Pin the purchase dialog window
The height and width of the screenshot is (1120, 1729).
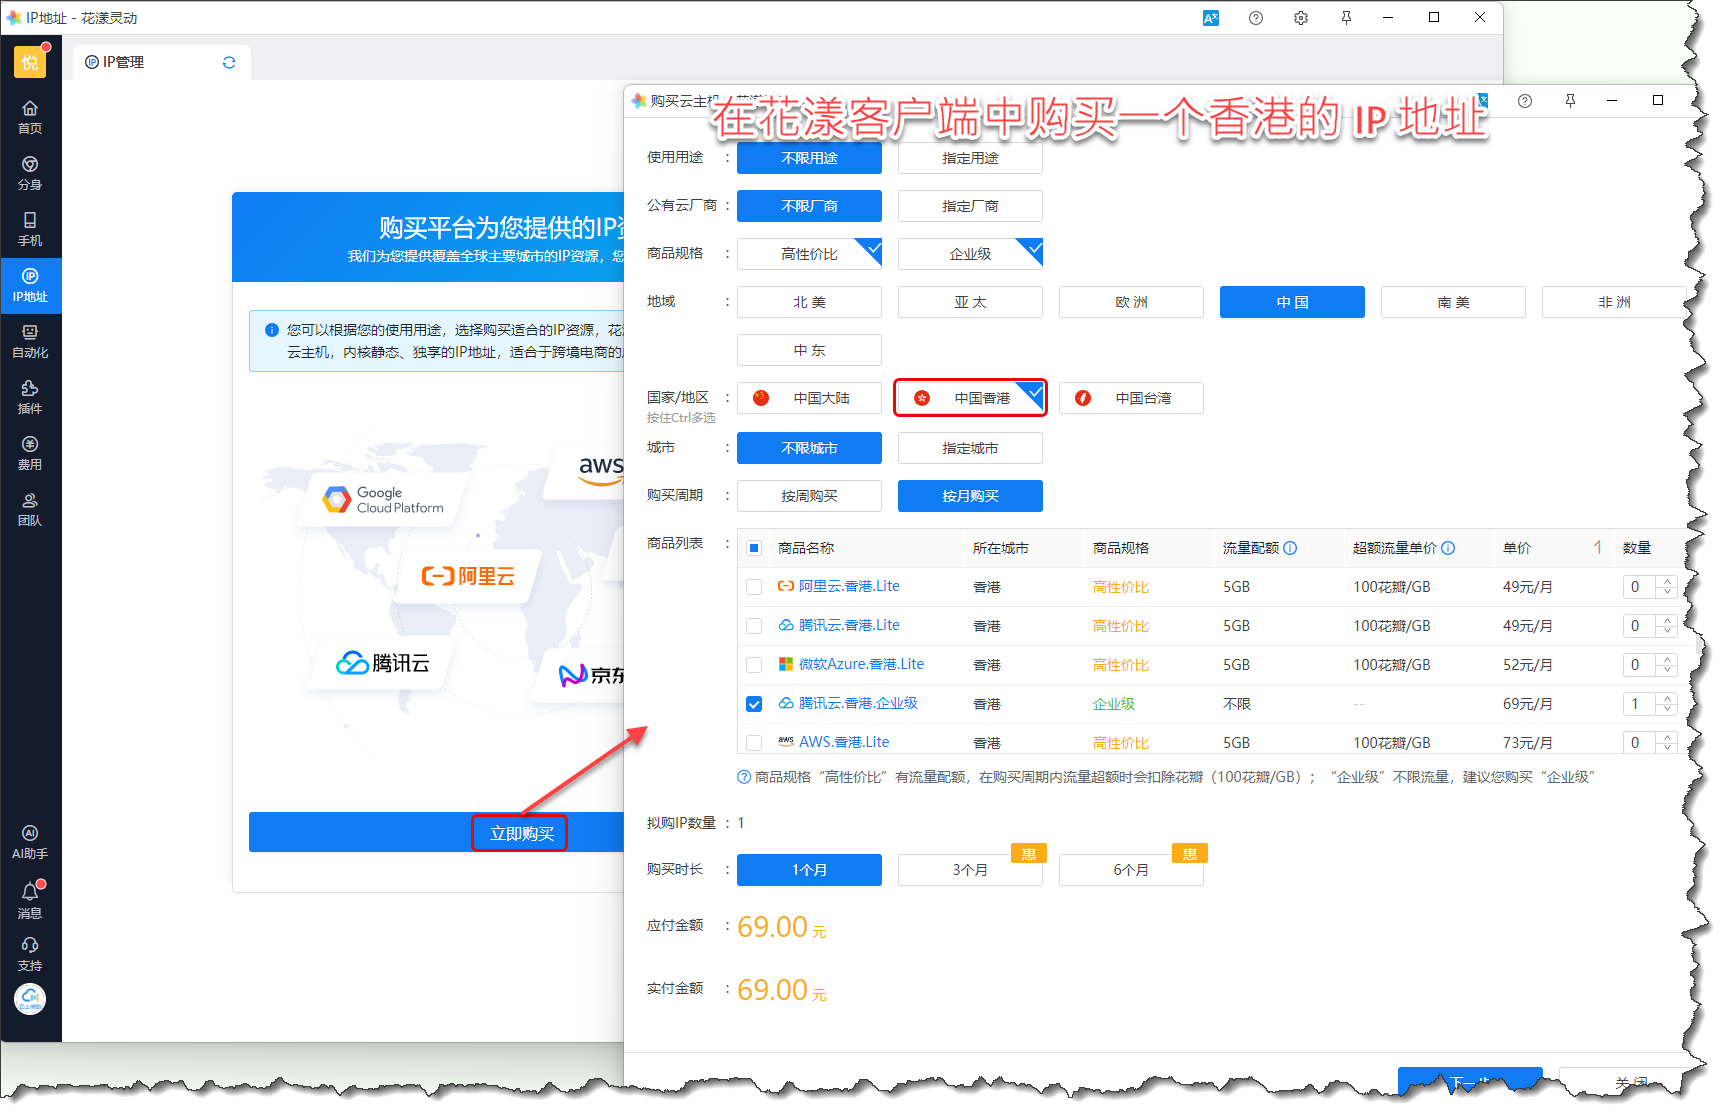1570,101
